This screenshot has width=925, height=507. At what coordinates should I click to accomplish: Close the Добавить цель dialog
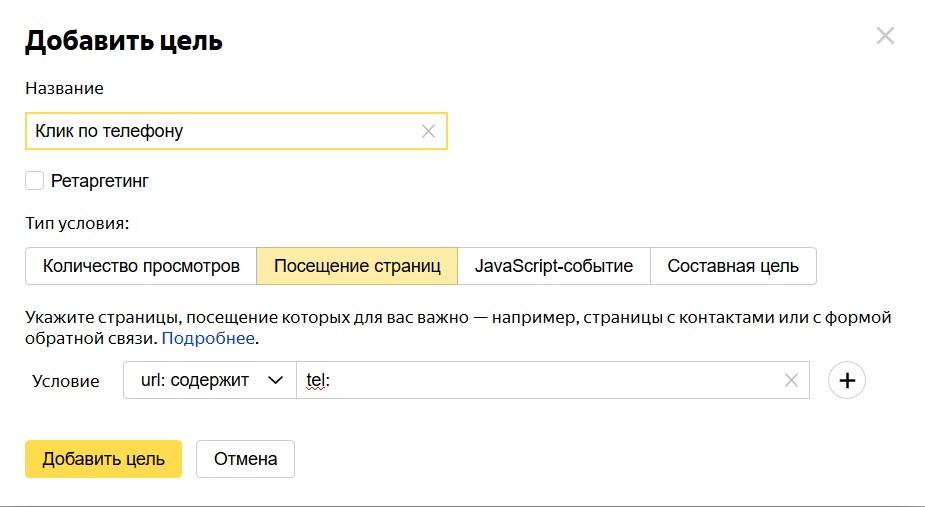[885, 37]
